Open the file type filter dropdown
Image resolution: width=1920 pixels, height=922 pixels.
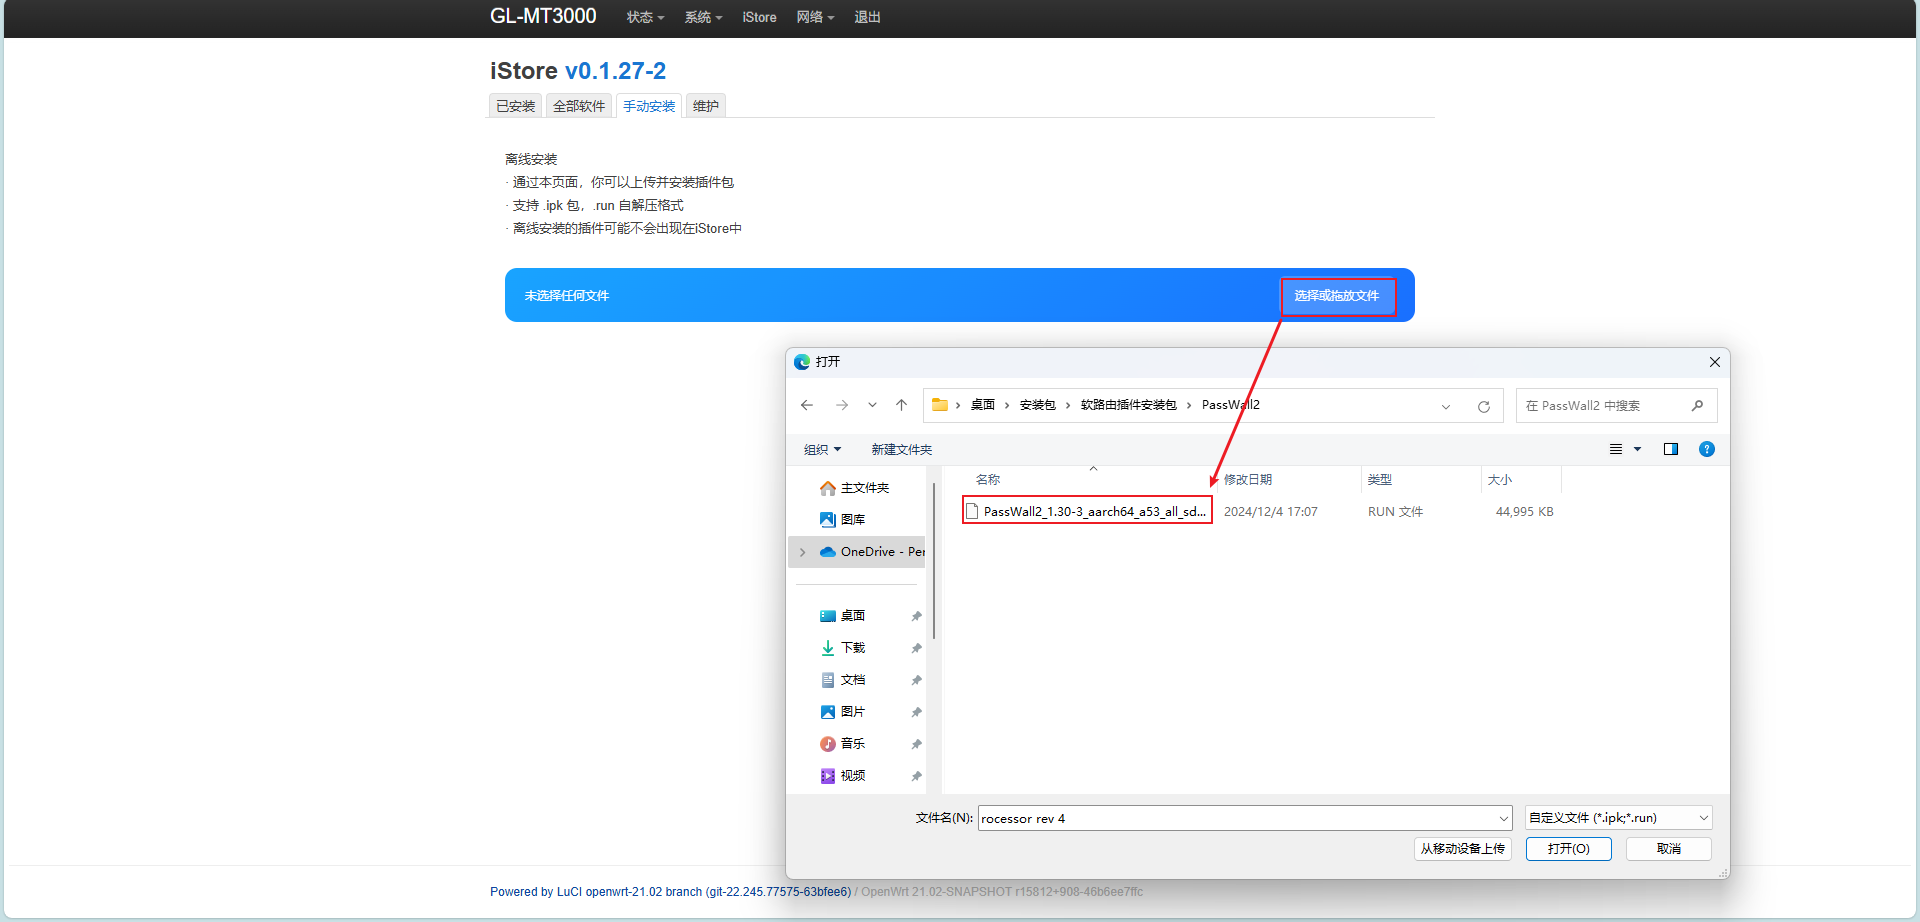(x=1616, y=817)
